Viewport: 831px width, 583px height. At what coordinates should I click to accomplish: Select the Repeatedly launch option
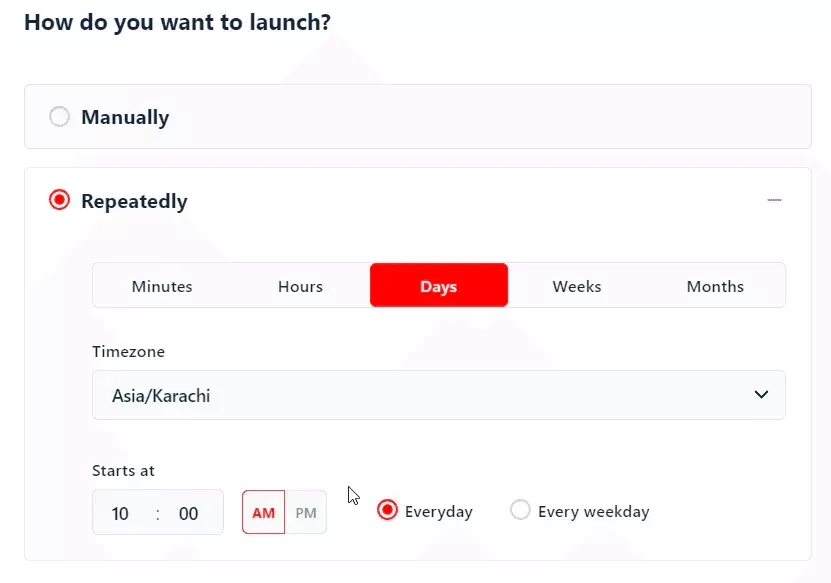[x=58, y=200]
